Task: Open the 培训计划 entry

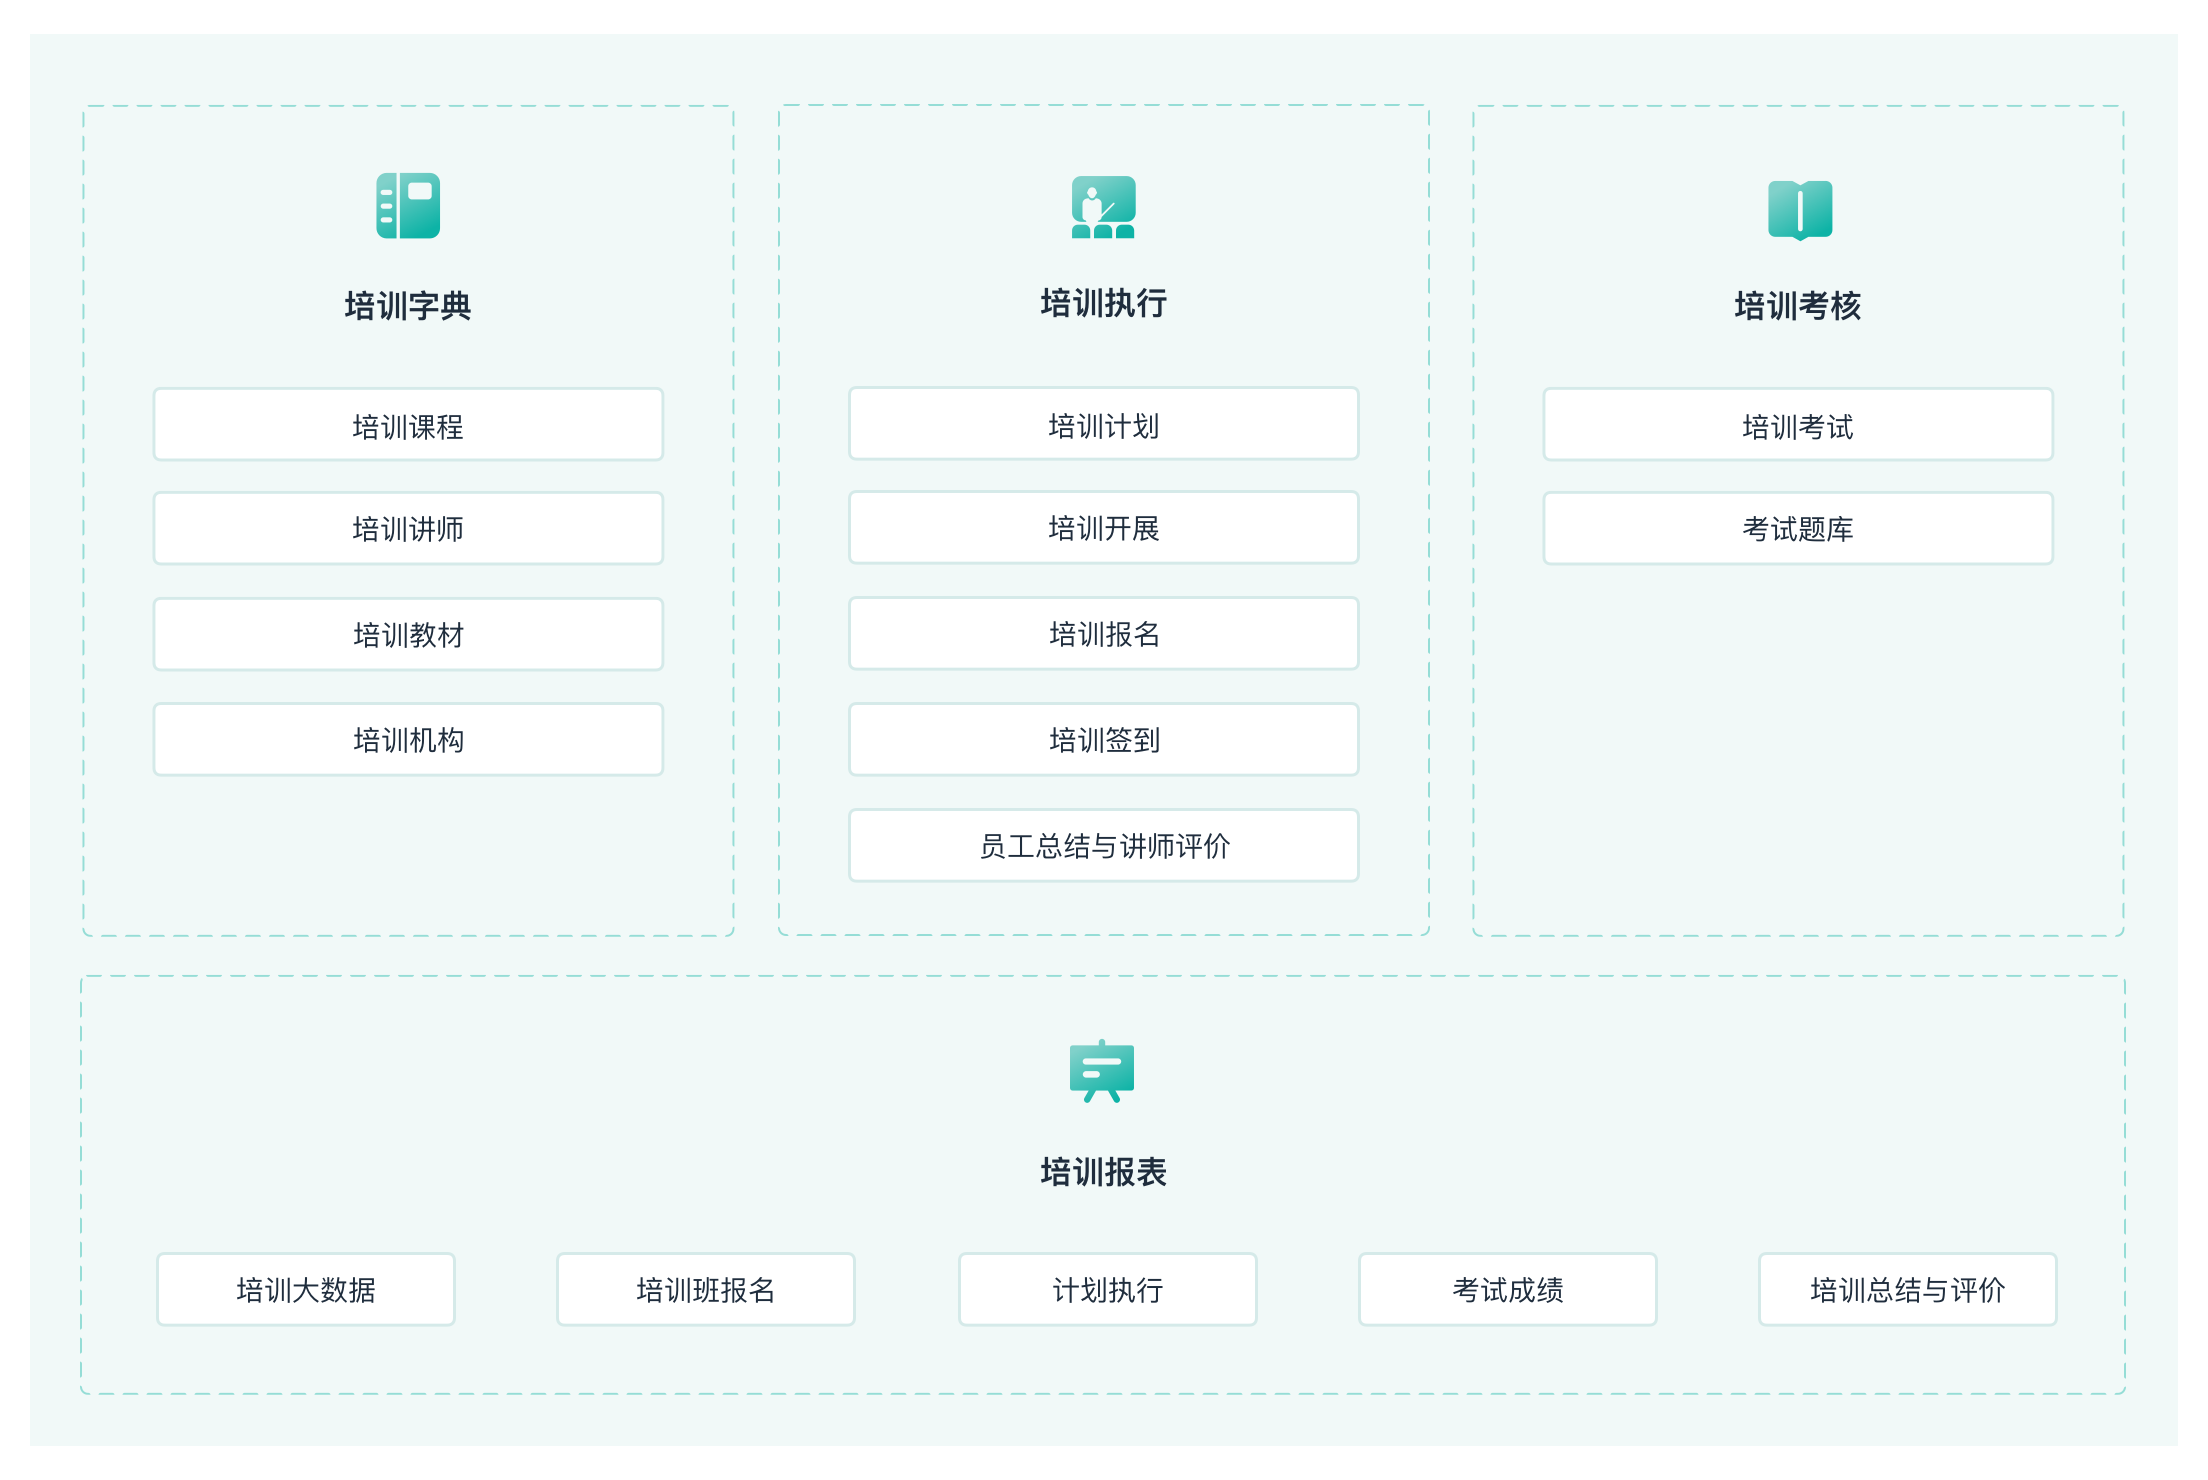Action: point(1103,425)
